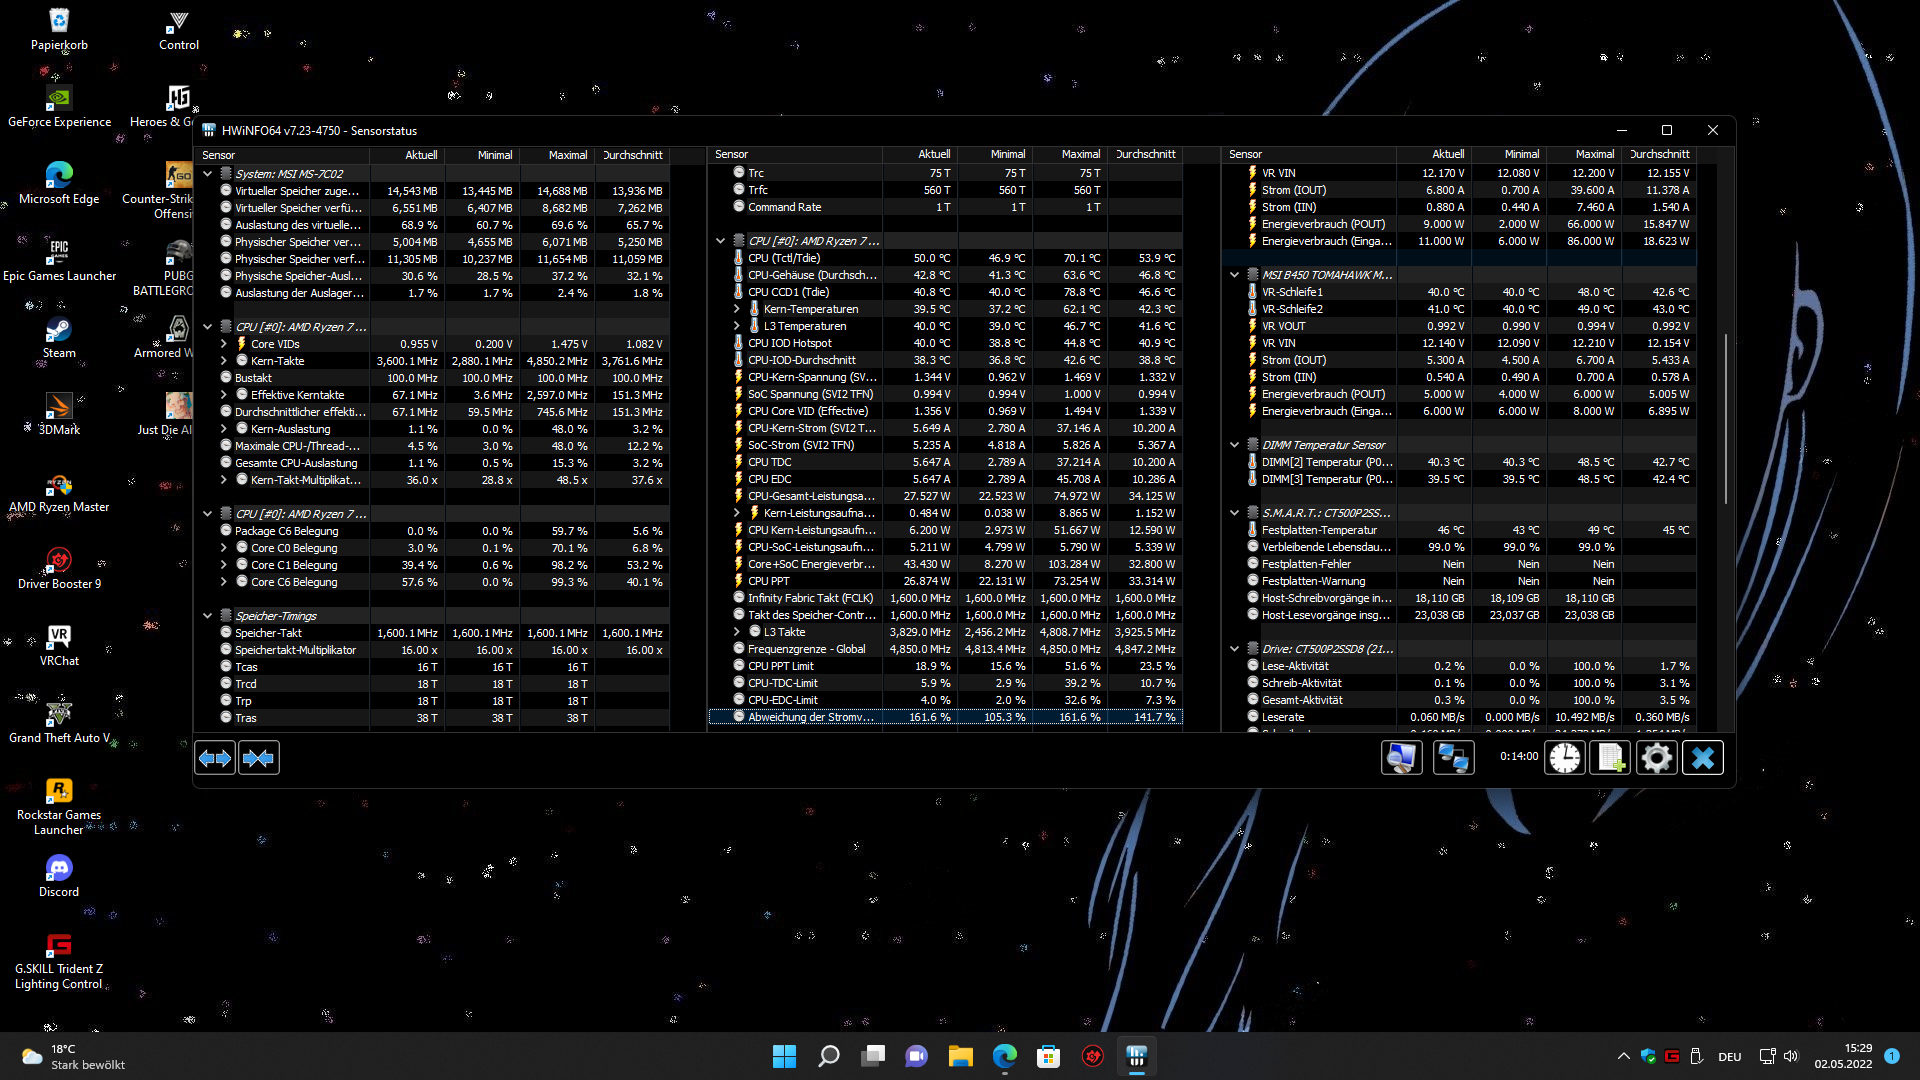Open the remote network computers icon
Screen dimensions: 1920x1080
1453,758
